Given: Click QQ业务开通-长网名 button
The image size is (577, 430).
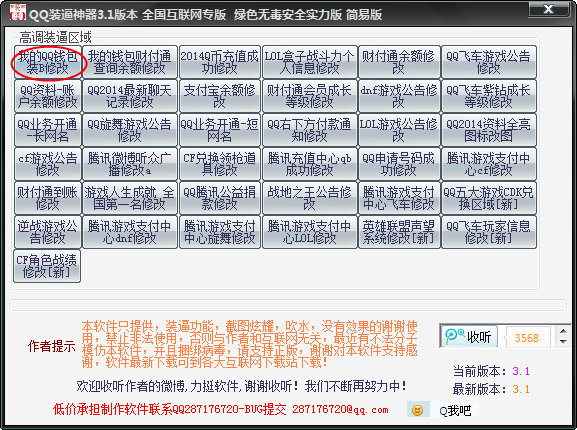Looking at the screenshot, I should click(47, 130).
